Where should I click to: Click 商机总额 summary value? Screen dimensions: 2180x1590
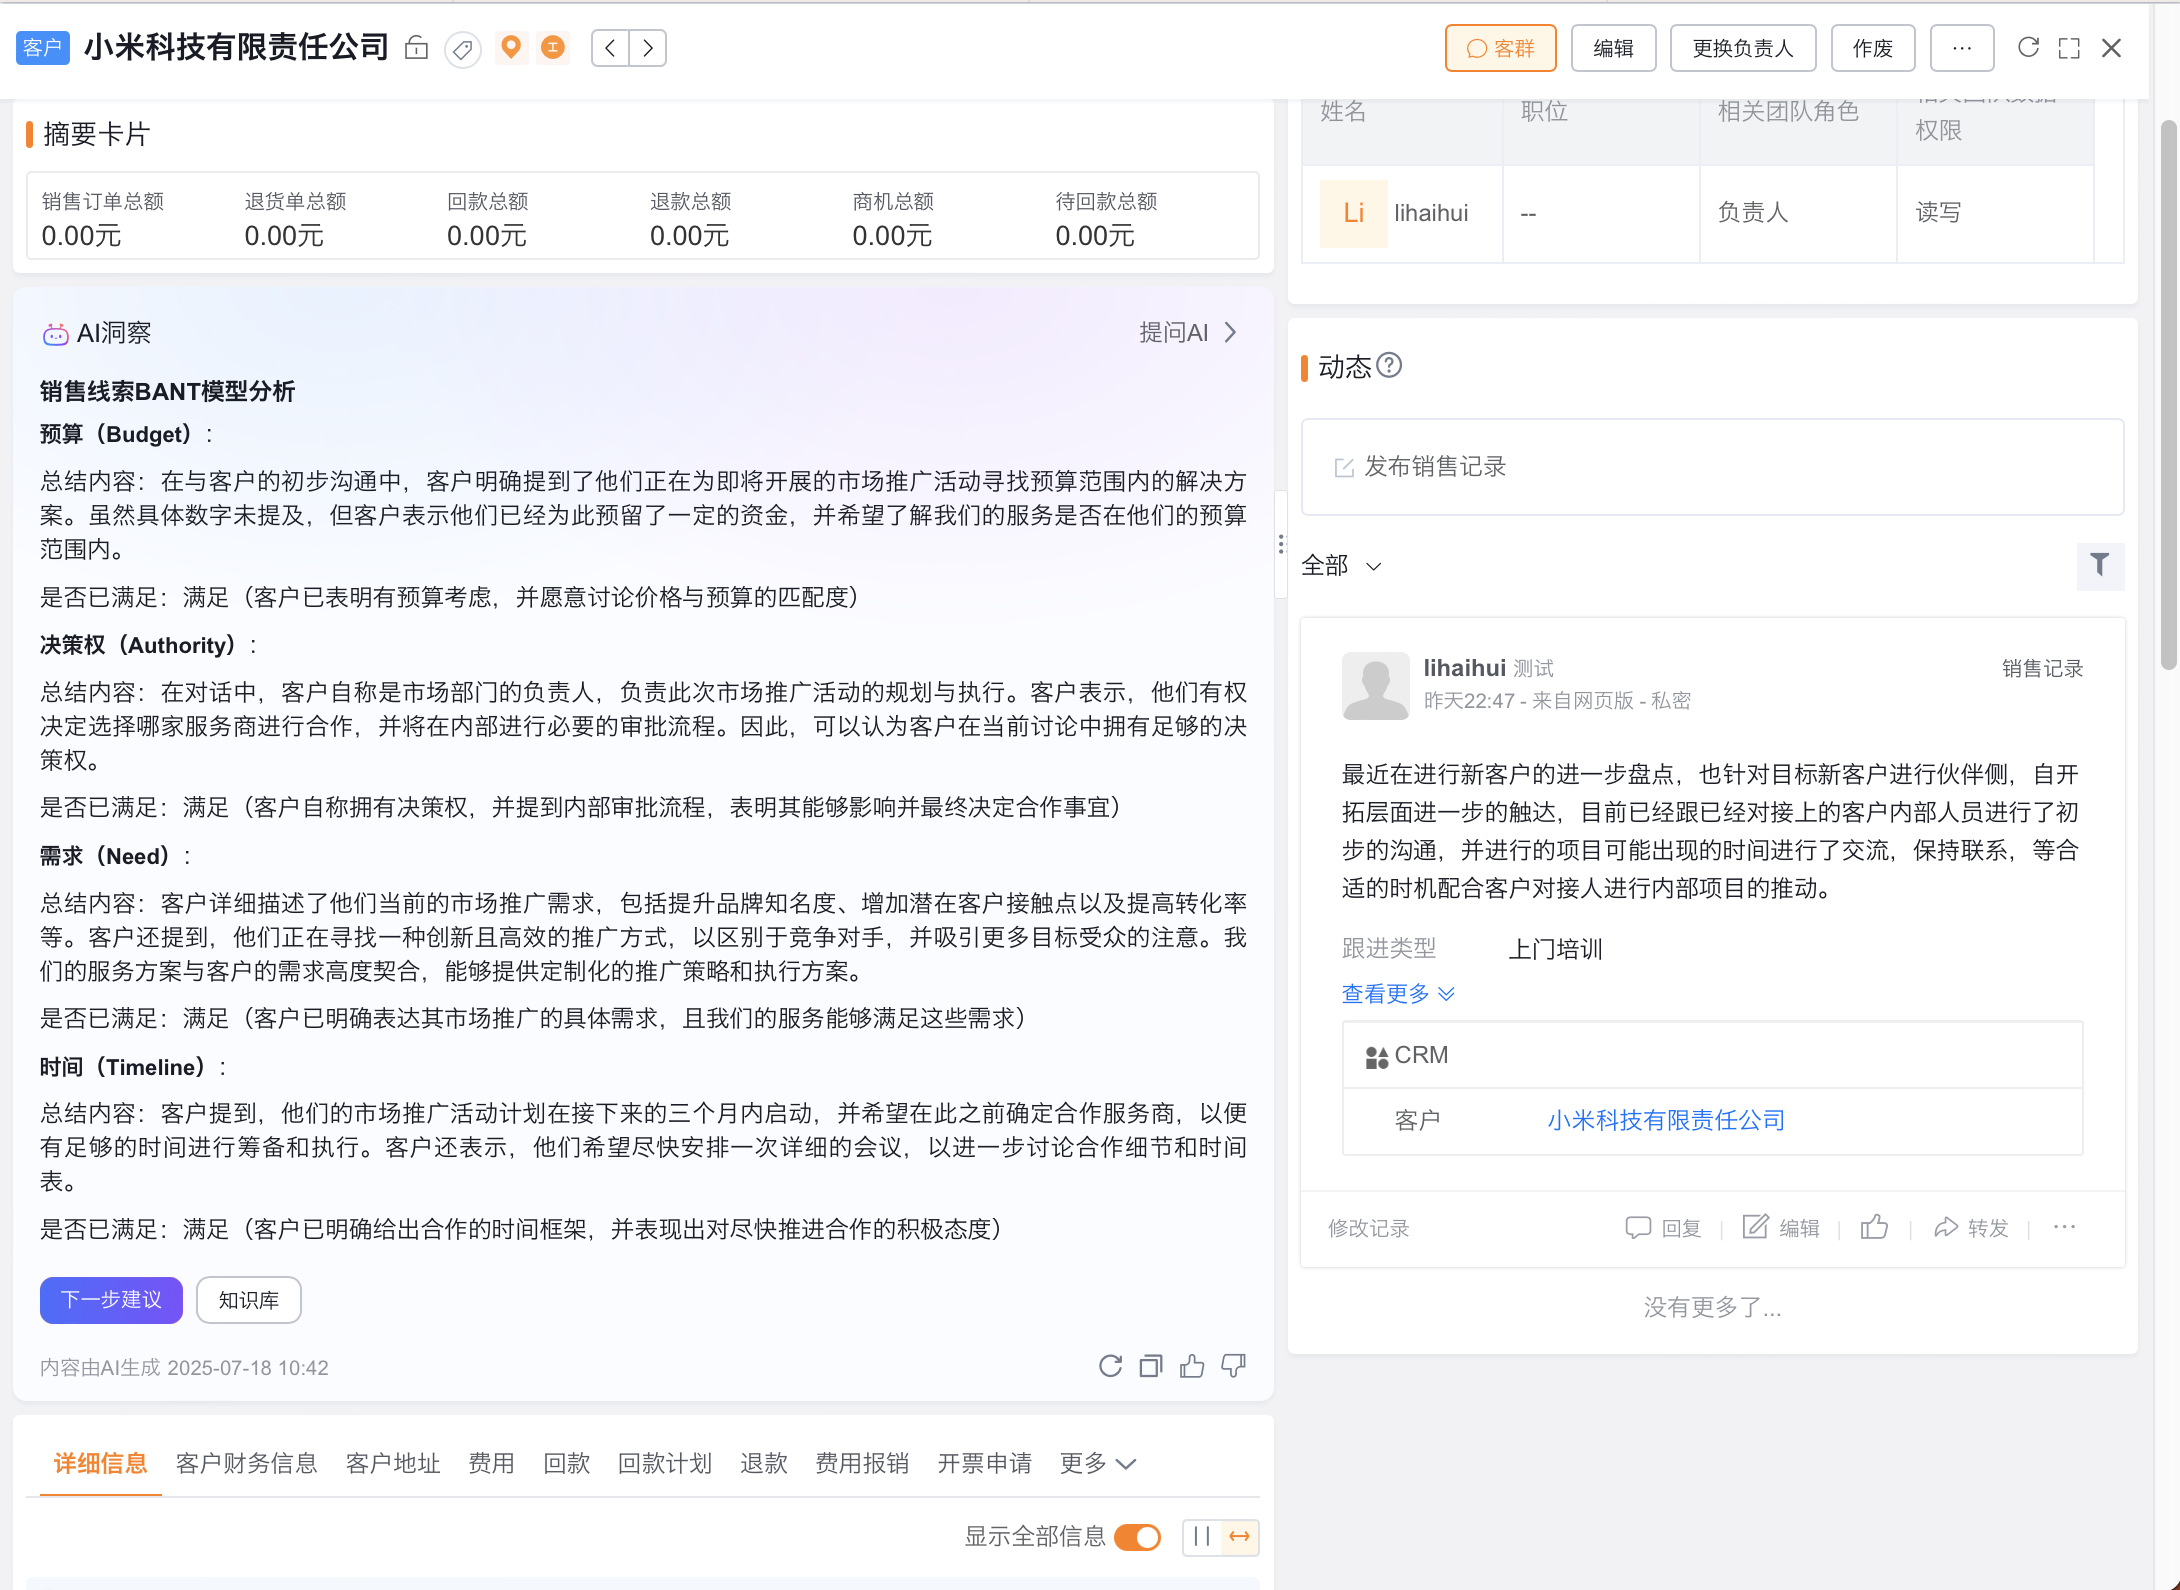892,236
